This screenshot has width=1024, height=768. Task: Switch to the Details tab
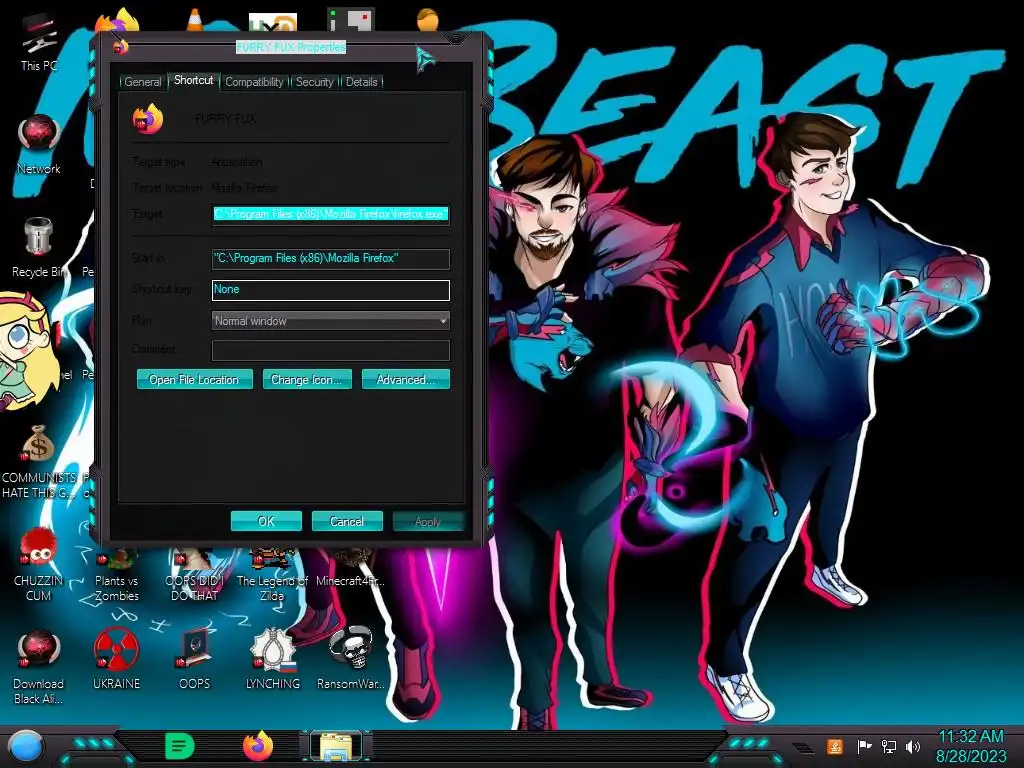click(x=362, y=82)
